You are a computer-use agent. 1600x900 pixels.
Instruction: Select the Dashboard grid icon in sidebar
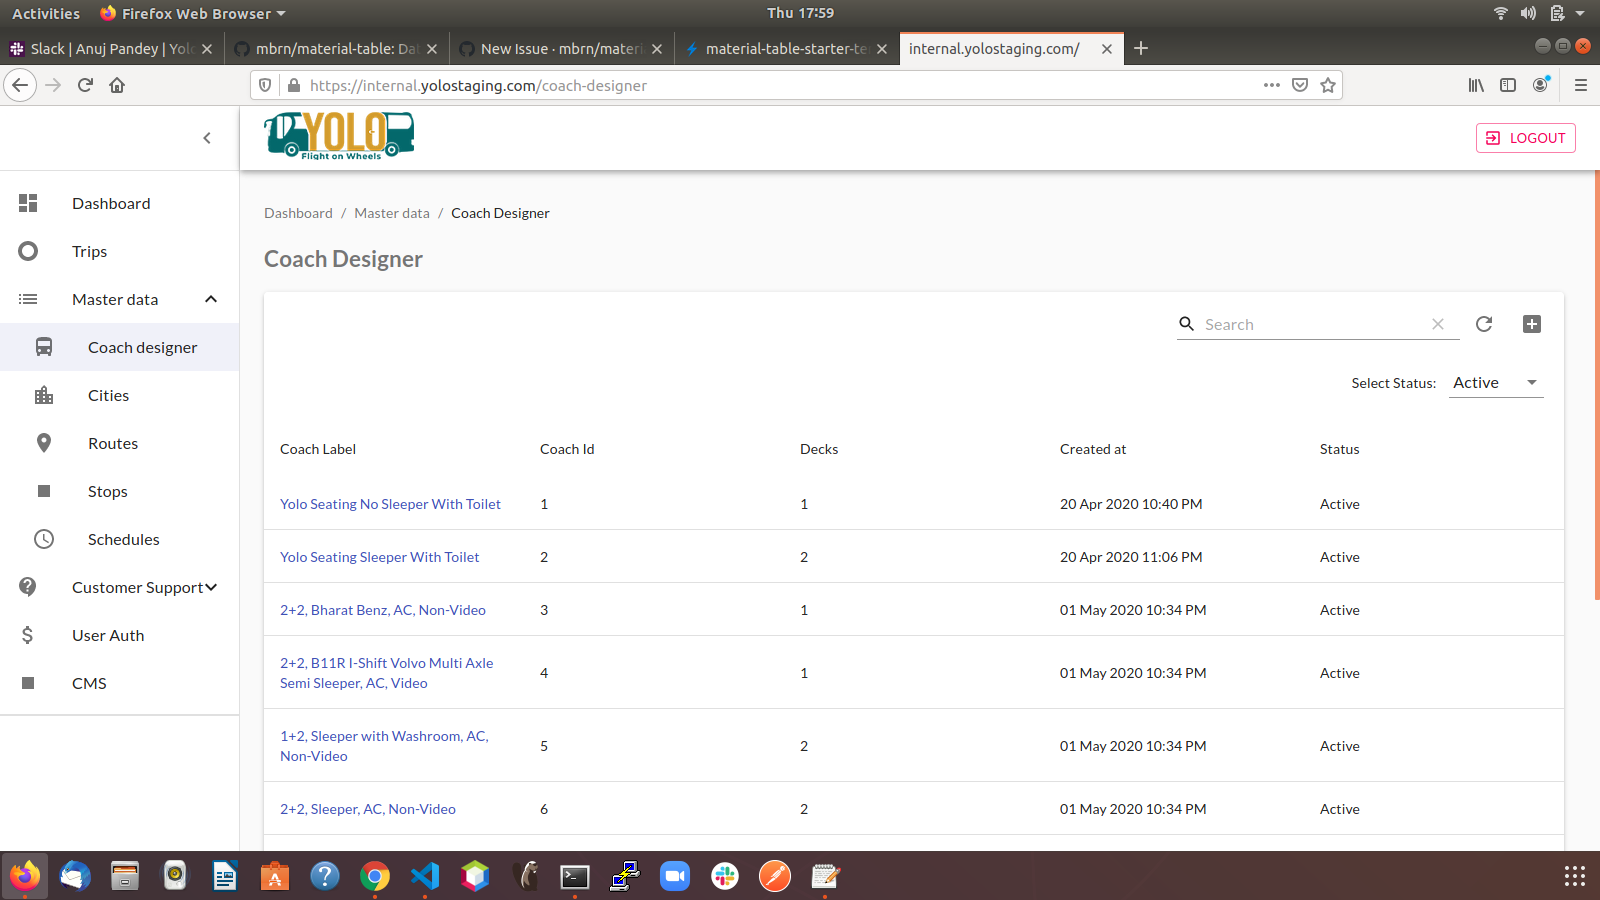pyautogui.click(x=28, y=203)
